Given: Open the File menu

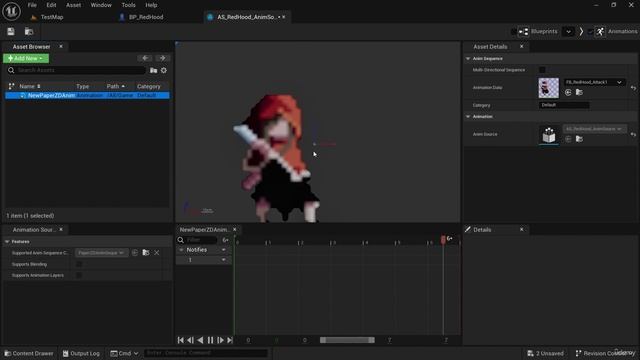Looking at the screenshot, I should (32, 5).
